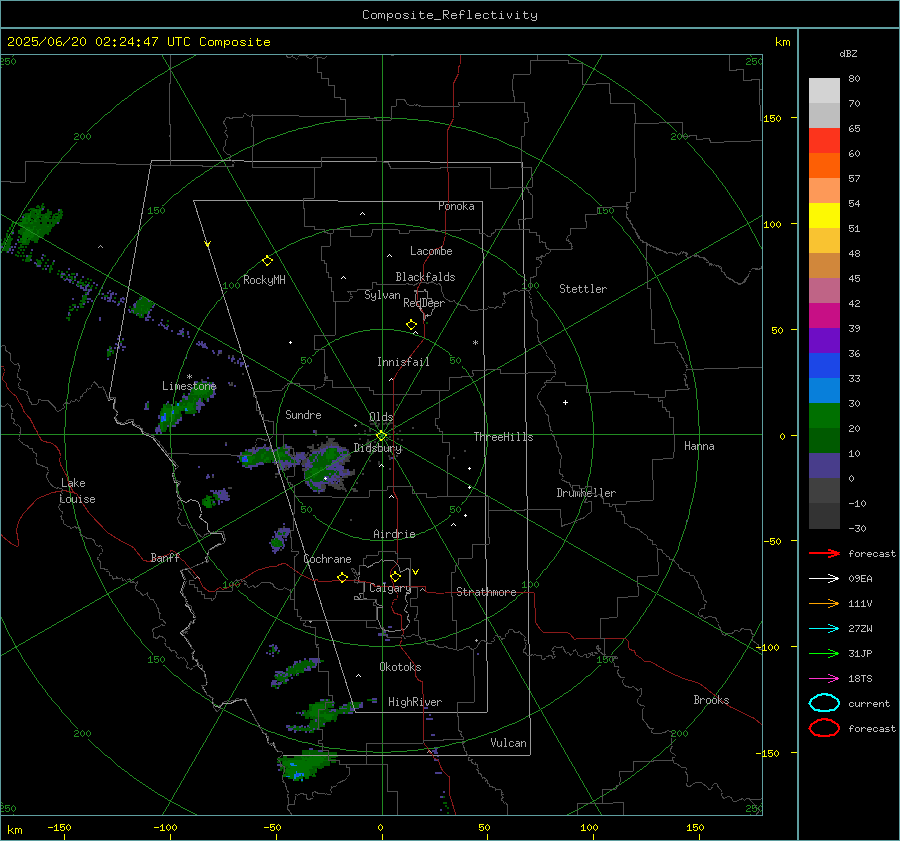The image size is (900, 841).
Task: Select the white 09EA arrow in legend
Action: click(824, 579)
